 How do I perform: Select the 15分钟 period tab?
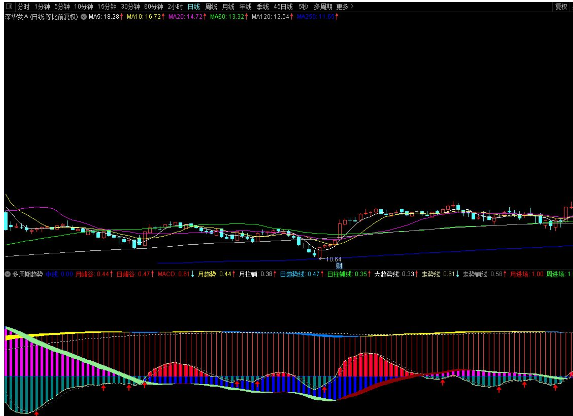(107, 7)
